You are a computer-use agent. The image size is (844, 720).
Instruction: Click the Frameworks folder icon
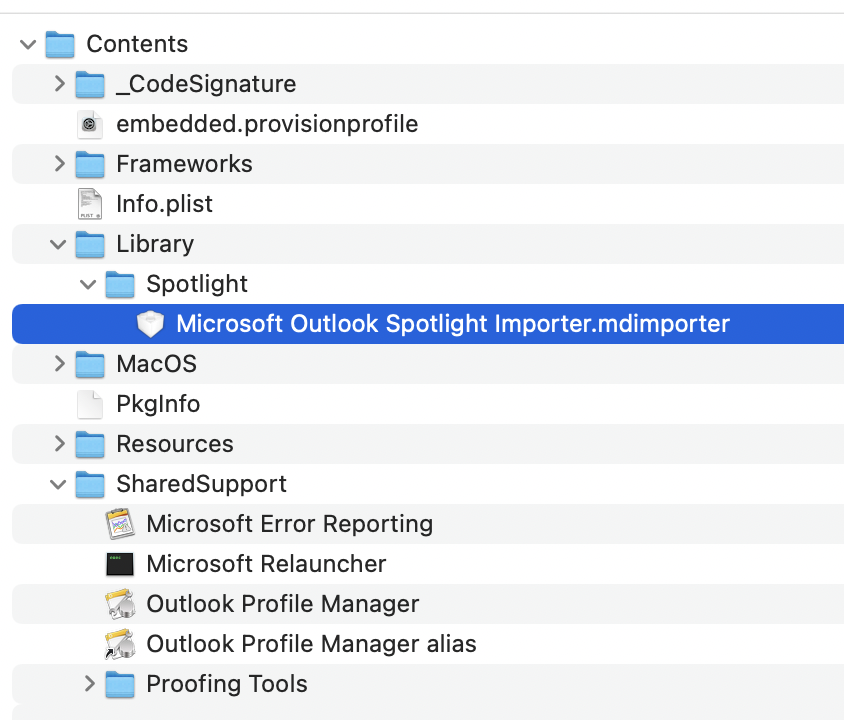pyautogui.click(x=90, y=164)
